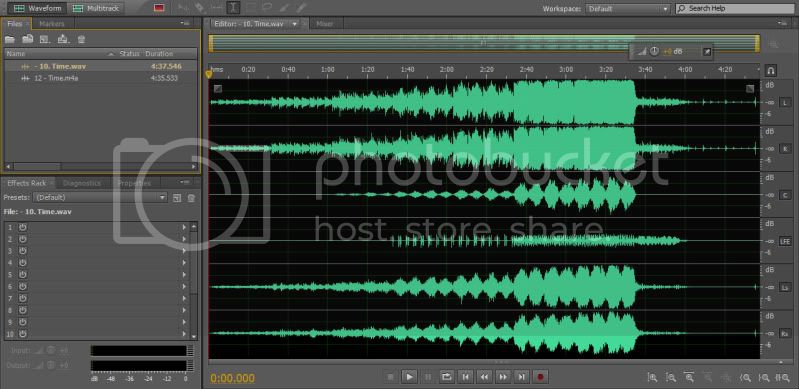Image resolution: width=799 pixels, height=389 pixels.
Task: Open the Workspace Default dropdown
Action: pyautogui.click(x=628, y=9)
